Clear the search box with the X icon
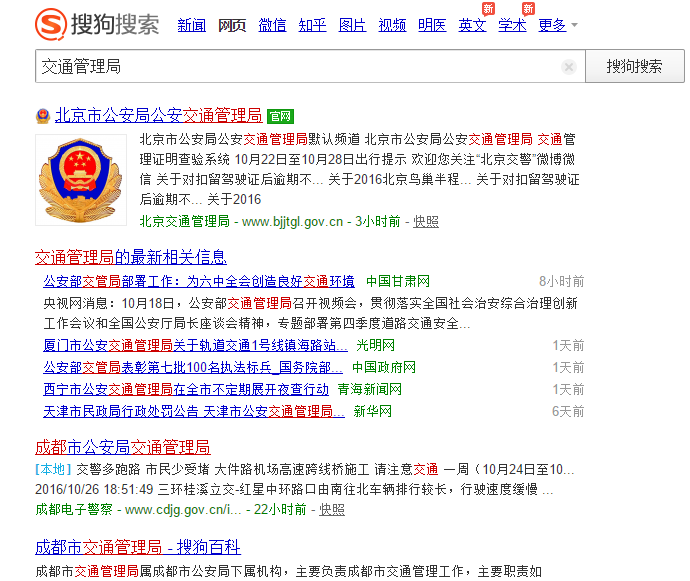690x581 pixels. tap(569, 67)
